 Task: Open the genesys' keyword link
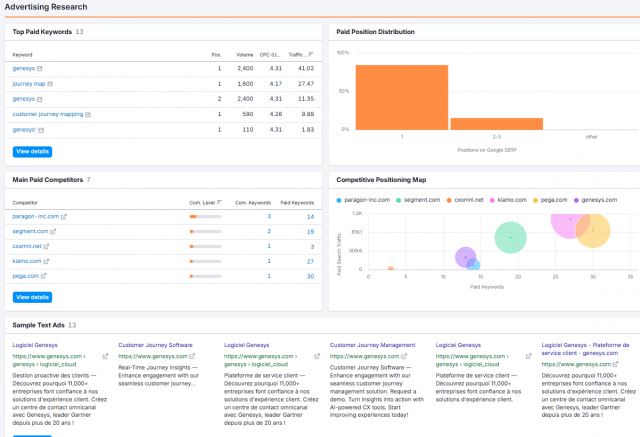click(x=24, y=130)
